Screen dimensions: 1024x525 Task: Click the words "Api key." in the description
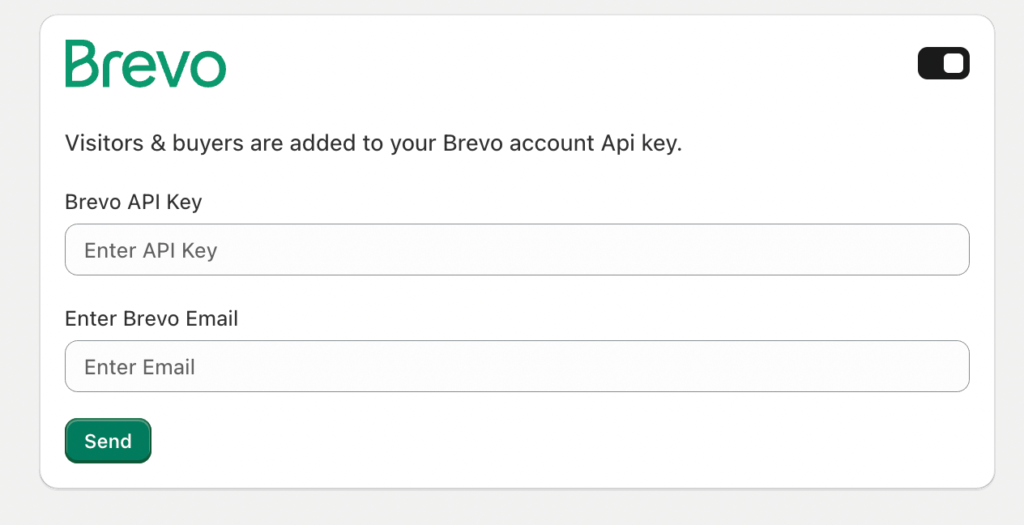pos(641,144)
